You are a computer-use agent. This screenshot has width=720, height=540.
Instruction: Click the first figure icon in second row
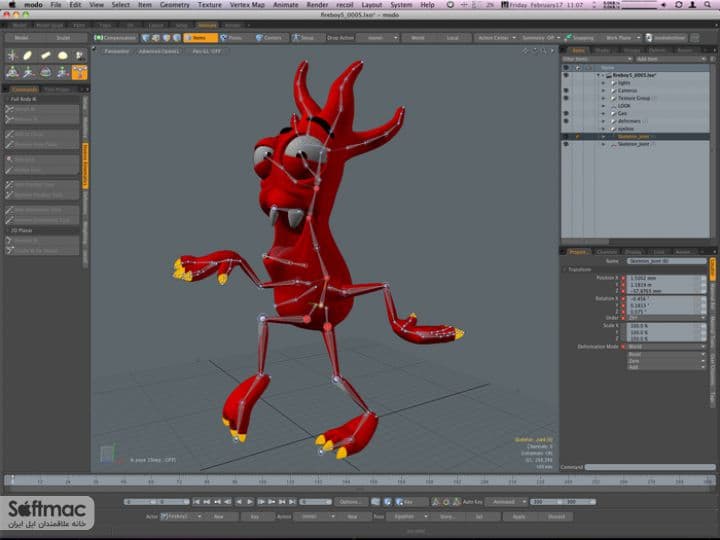tap(12, 72)
